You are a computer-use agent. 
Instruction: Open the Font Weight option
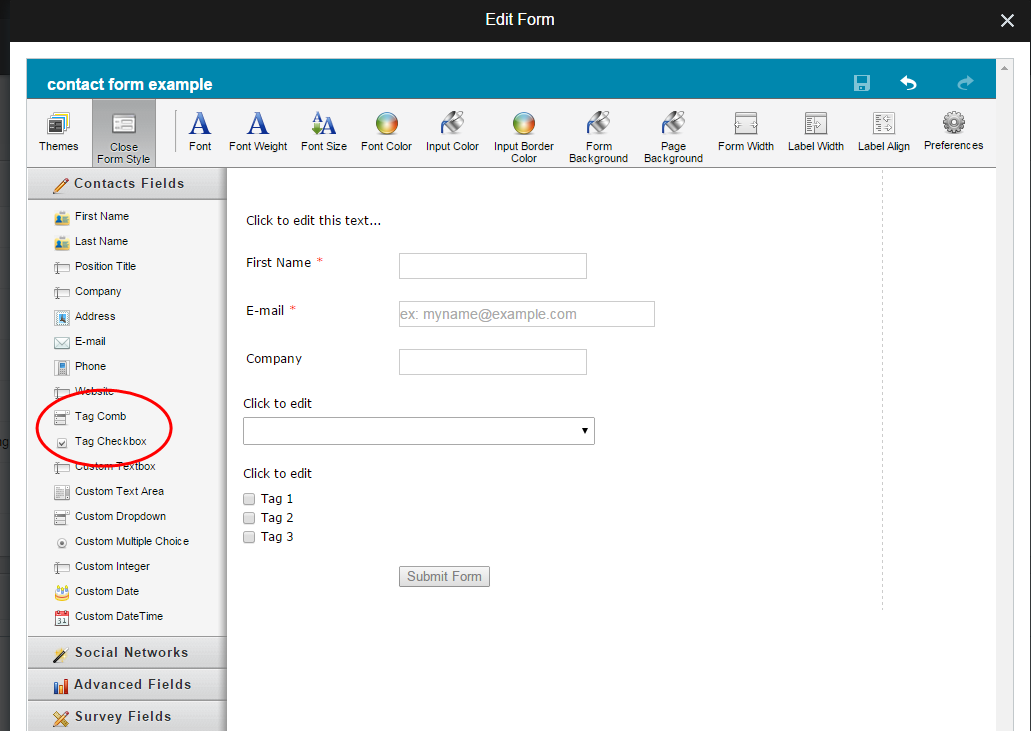coord(258,133)
